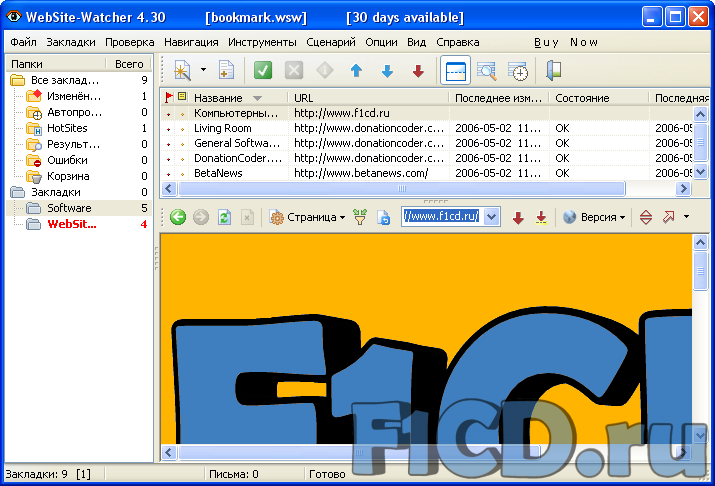Open dropdown arrow beside new bookmark icon

pyautogui.click(x=203, y=70)
